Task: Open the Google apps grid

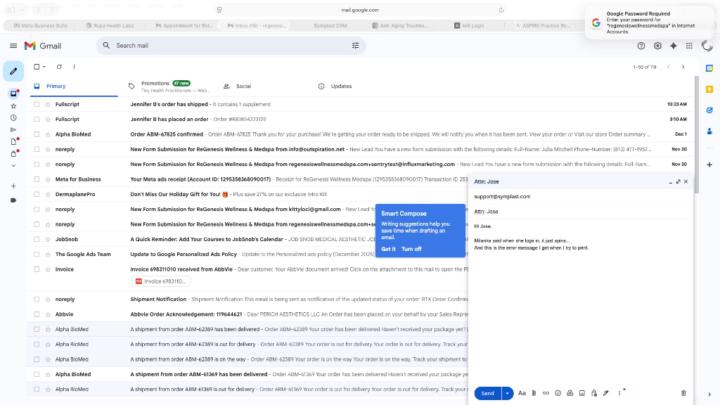Action: [x=689, y=45]
